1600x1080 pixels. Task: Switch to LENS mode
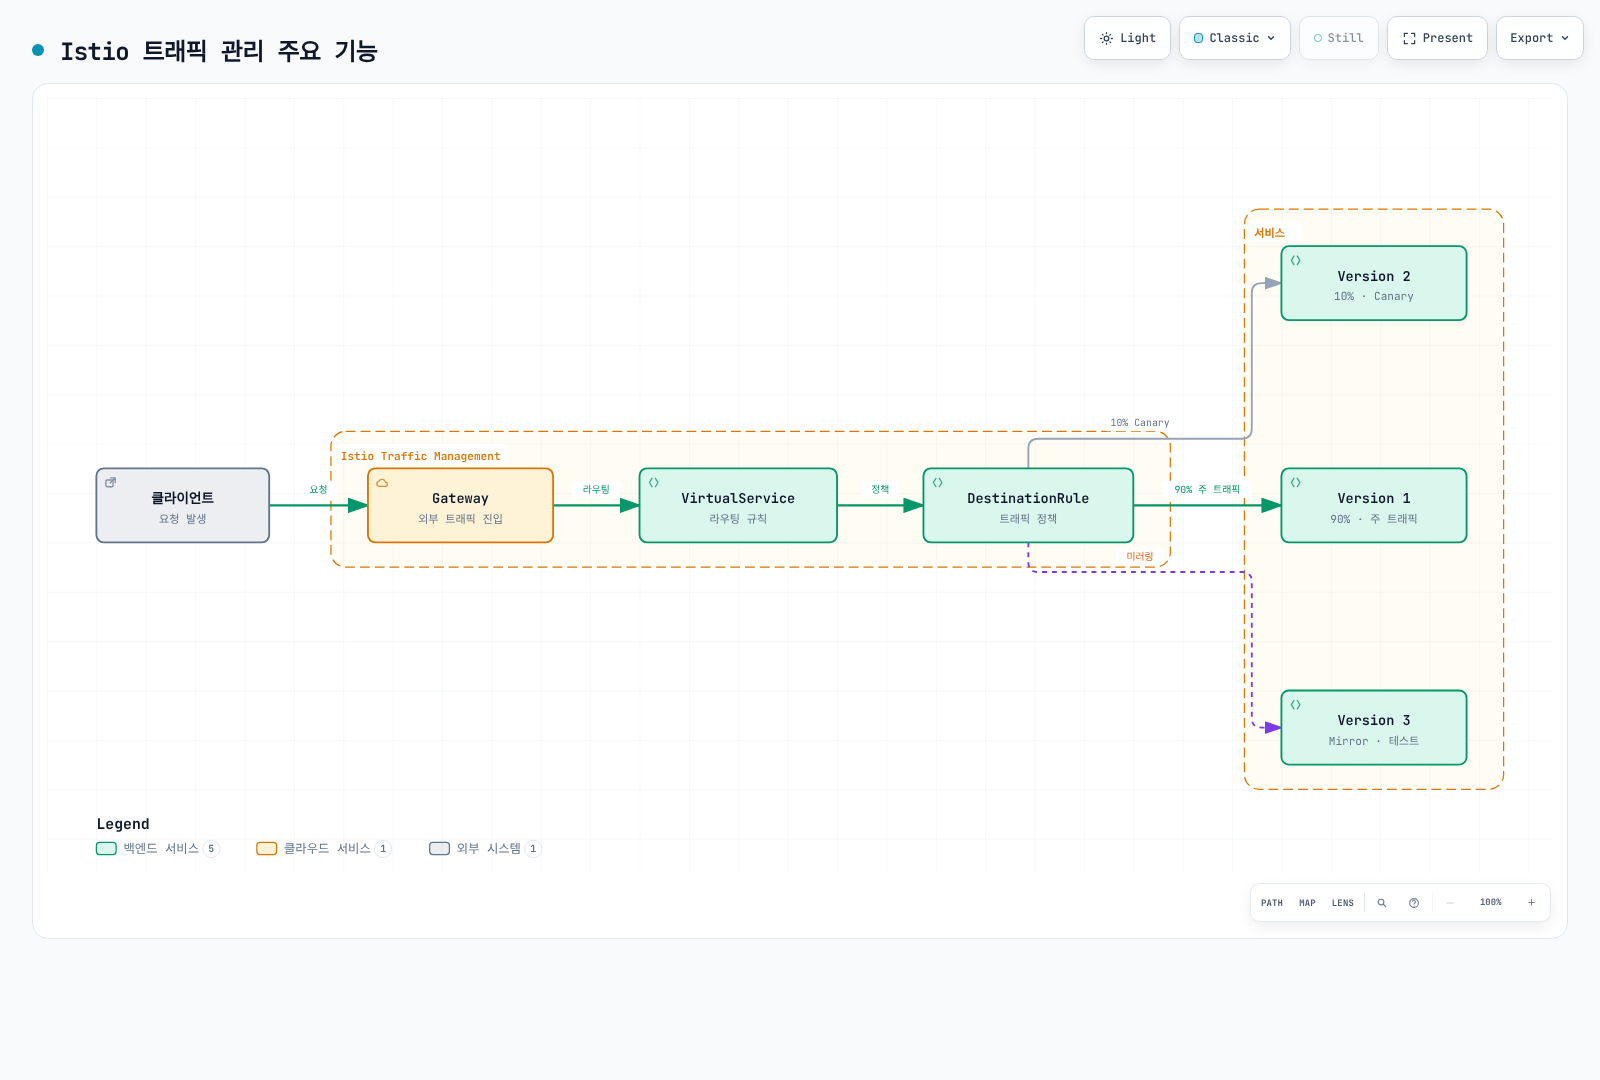pyautogui.click(x=1343, y=903)
